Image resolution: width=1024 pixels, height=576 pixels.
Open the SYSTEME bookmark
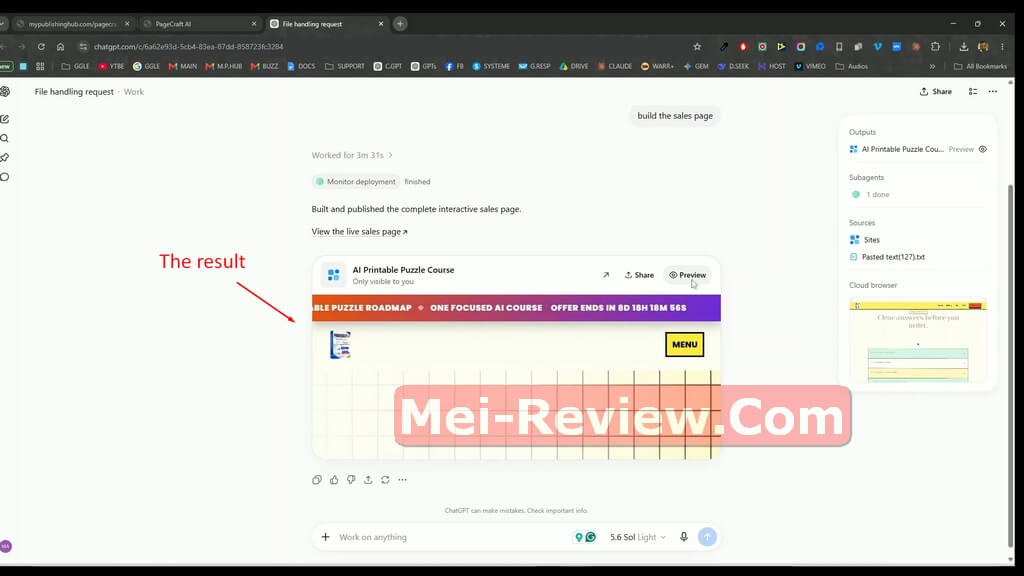point(490,66)
